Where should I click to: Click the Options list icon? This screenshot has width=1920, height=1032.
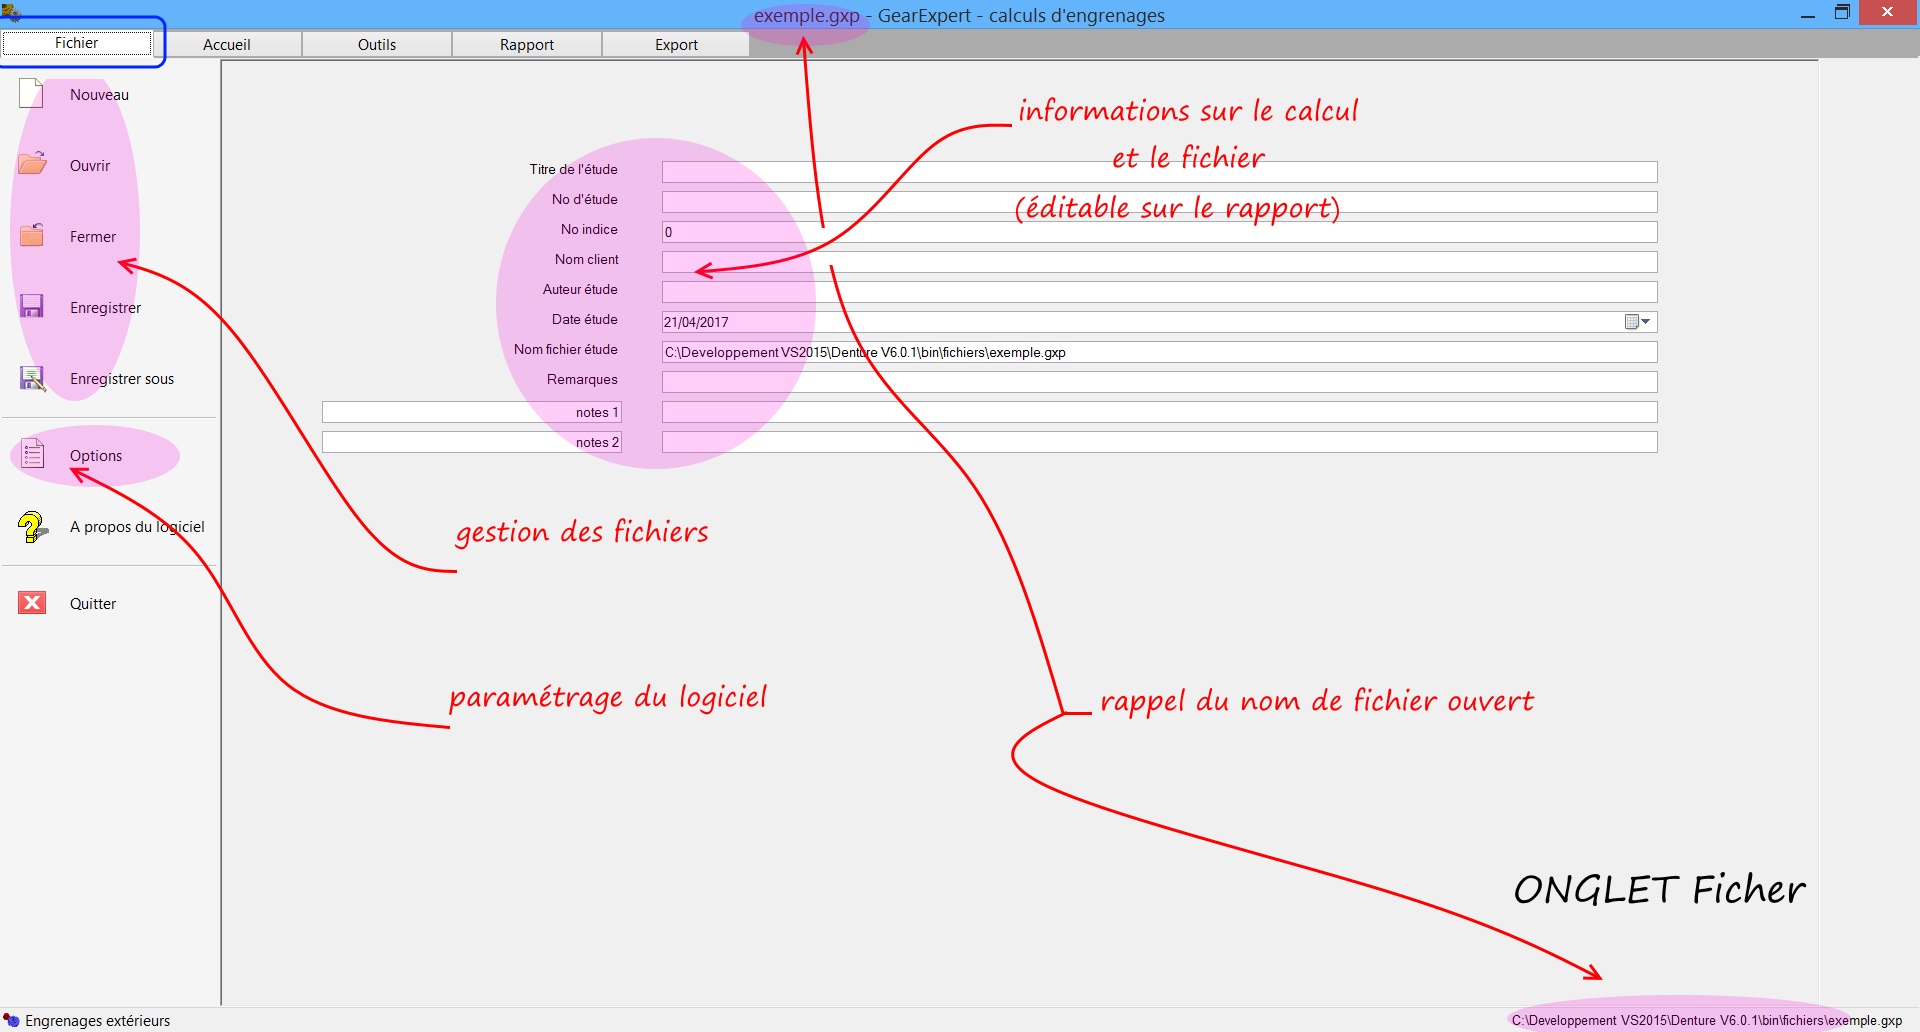point(32,454)
